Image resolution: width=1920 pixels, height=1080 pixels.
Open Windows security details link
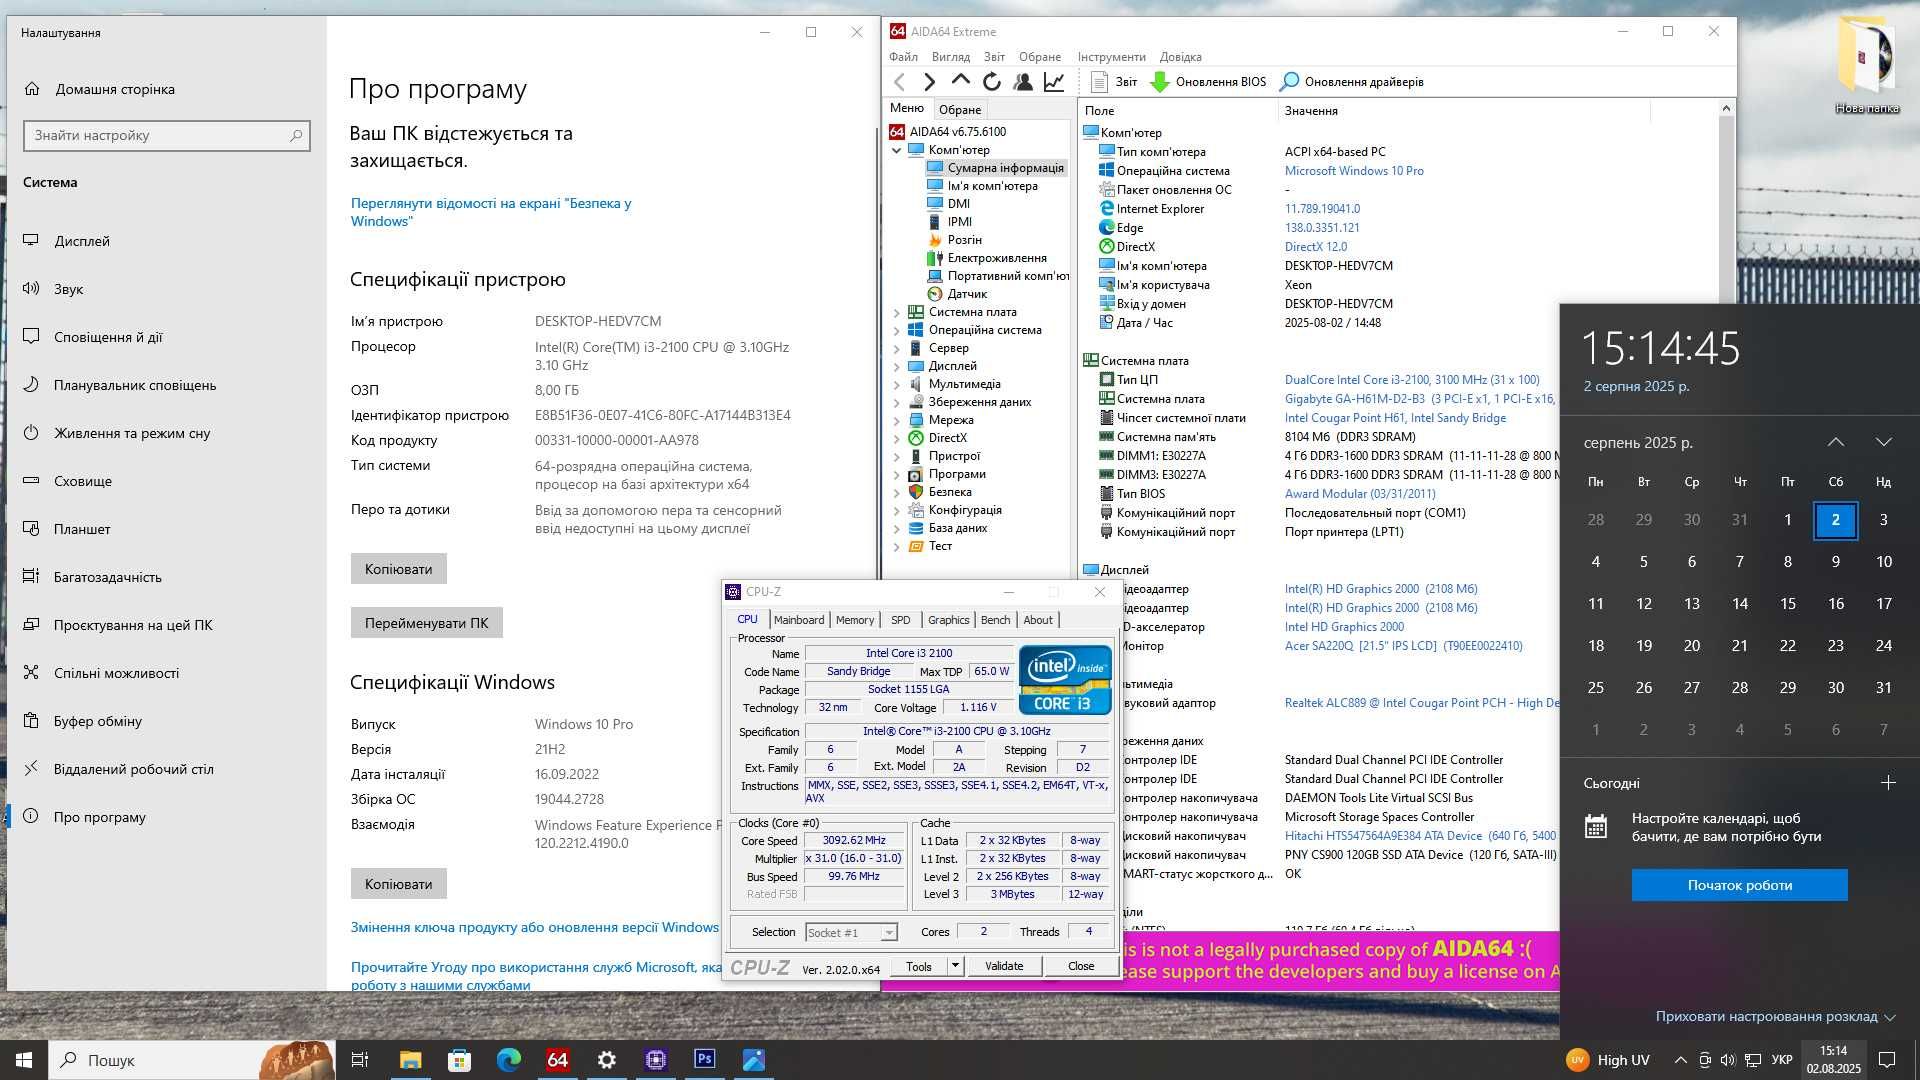pyautogui.click(x=491, y=212)
